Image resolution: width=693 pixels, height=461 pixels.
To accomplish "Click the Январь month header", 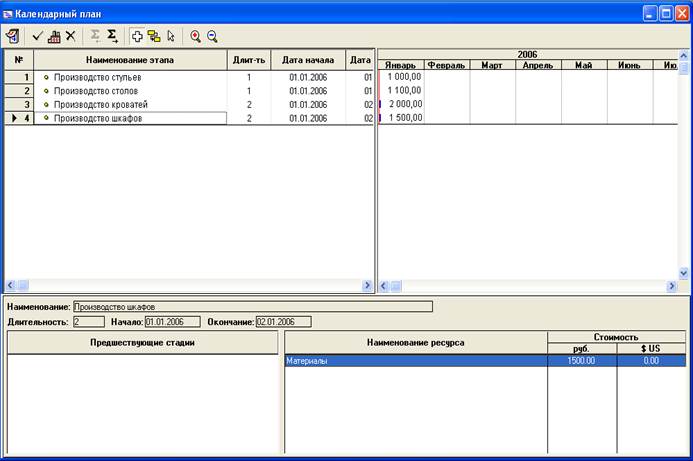I will click(x=401, y=65).
